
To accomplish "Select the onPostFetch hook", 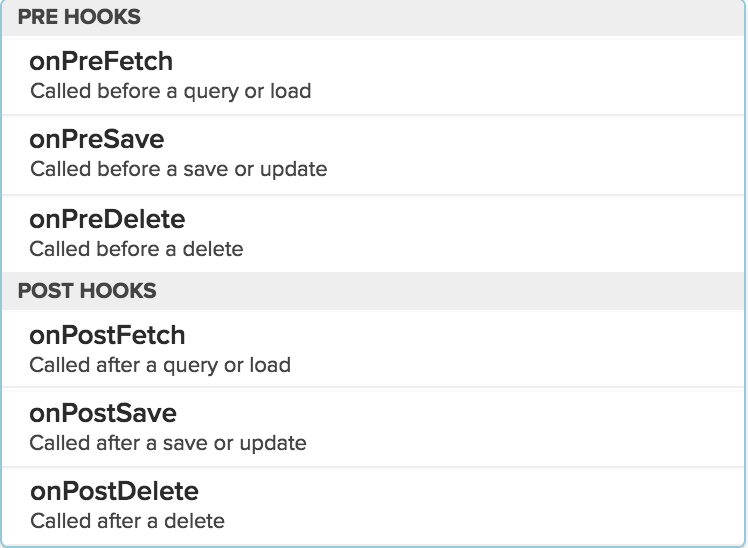I will (107, 336).
